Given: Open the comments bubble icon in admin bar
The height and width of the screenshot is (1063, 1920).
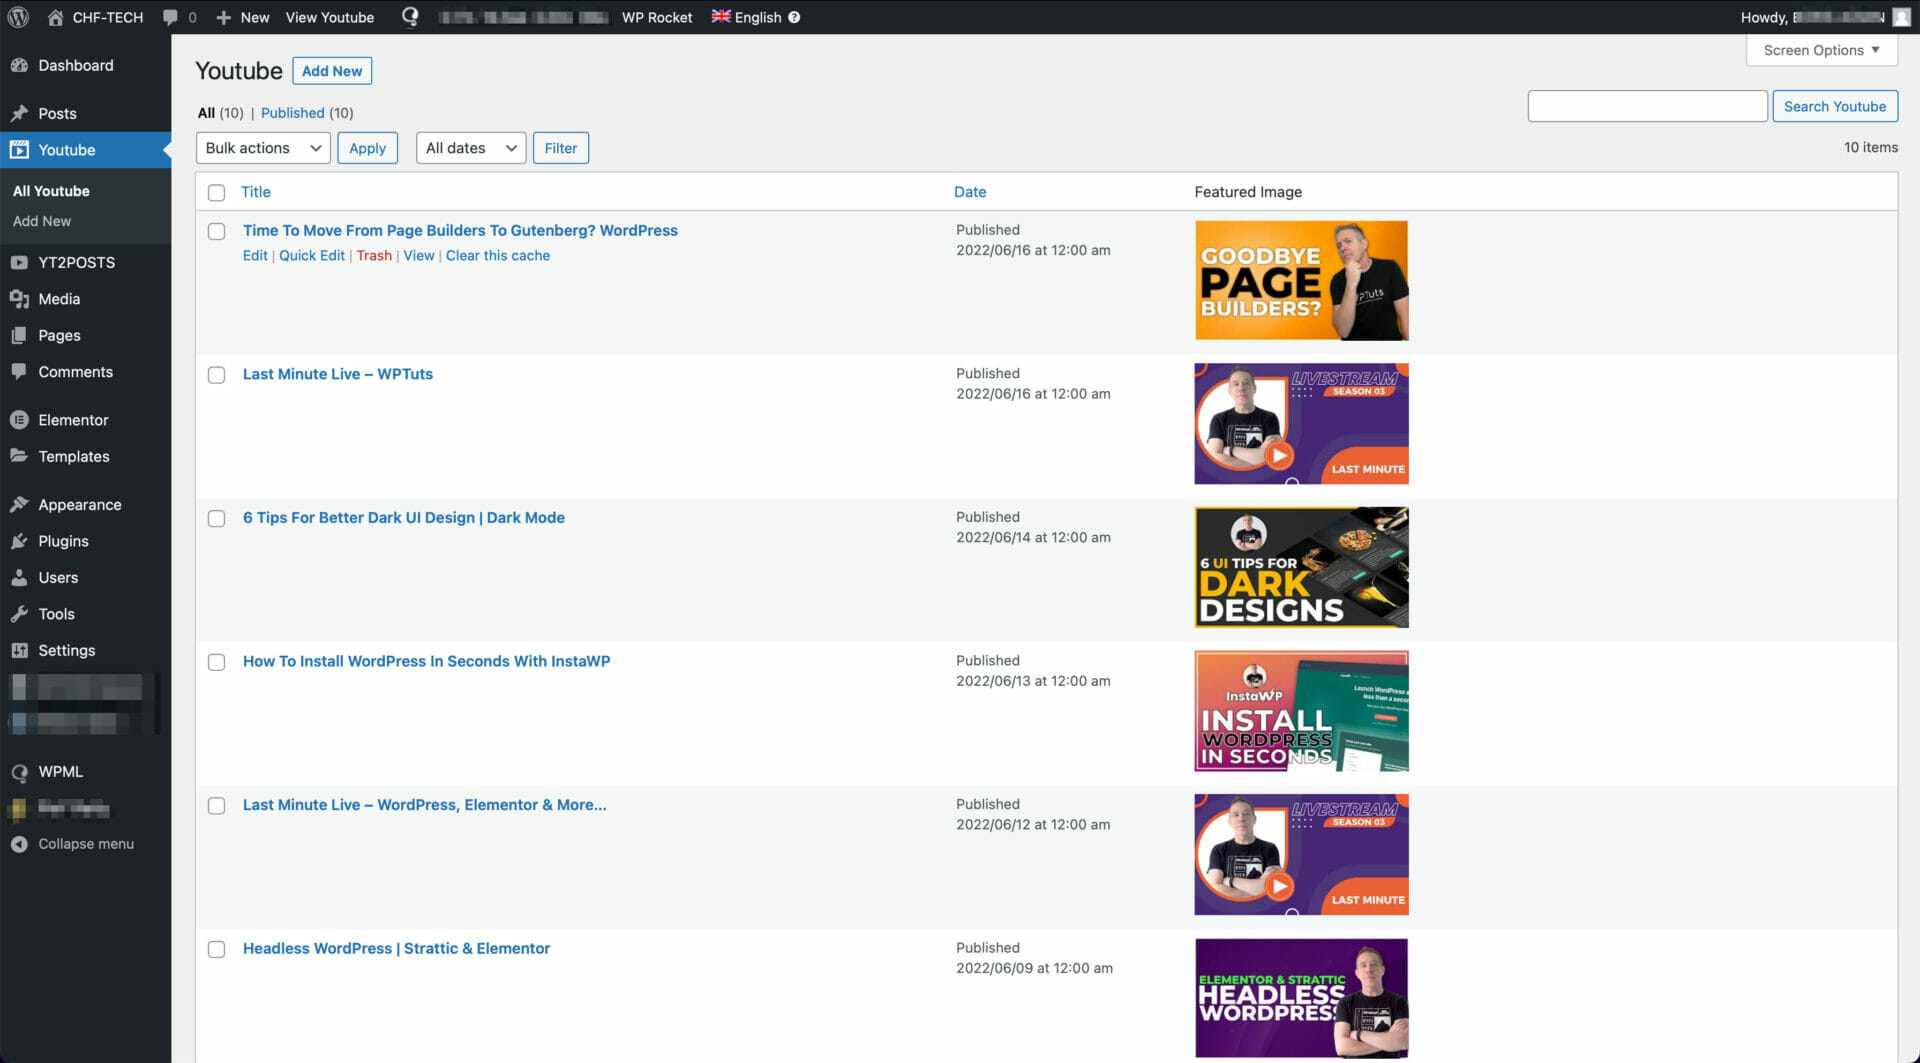Looking at the screenshot, I should click(x=170, y=17).
